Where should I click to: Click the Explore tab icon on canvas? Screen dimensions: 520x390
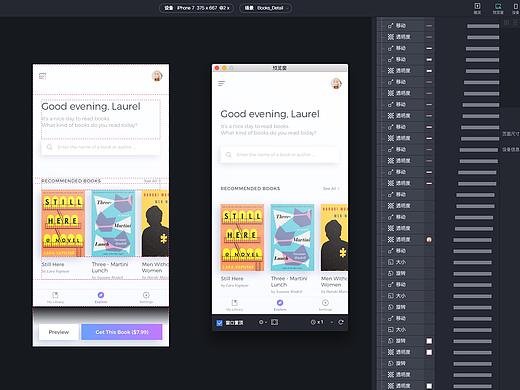pyautogui.click(x=101, y=295)
